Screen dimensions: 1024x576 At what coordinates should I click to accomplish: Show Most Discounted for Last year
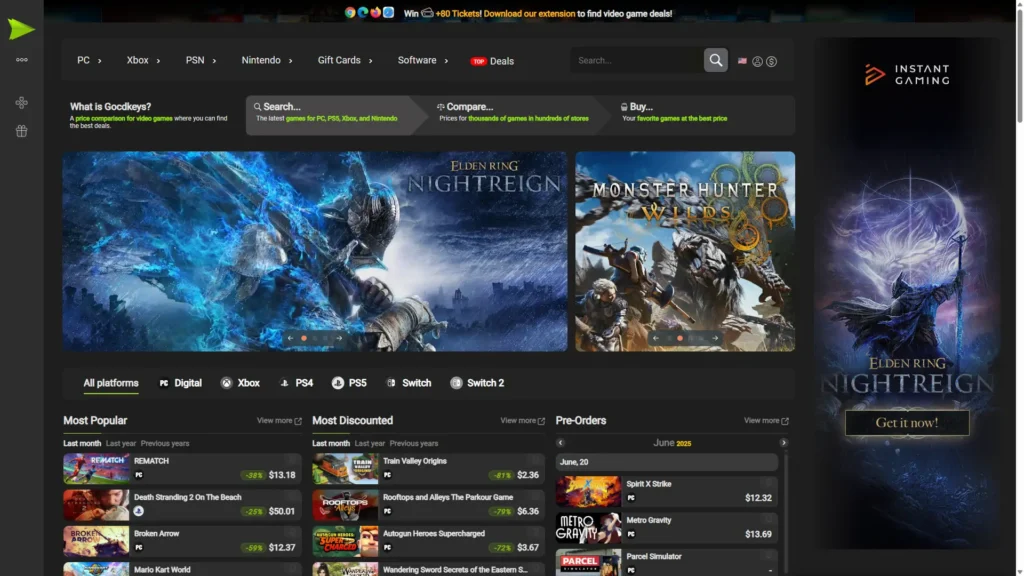[x=370, y=443]
